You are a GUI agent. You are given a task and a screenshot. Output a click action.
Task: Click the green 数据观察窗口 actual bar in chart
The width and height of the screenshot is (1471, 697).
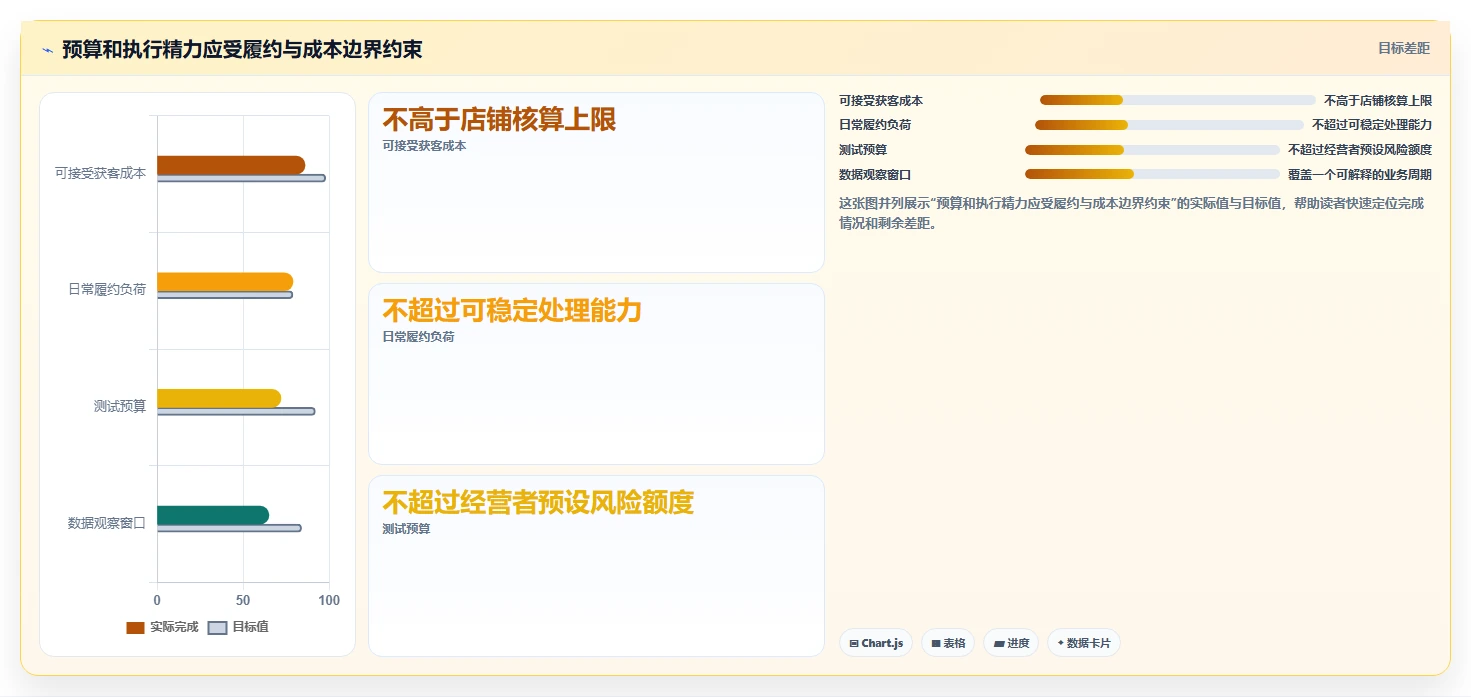click(213, 515)
